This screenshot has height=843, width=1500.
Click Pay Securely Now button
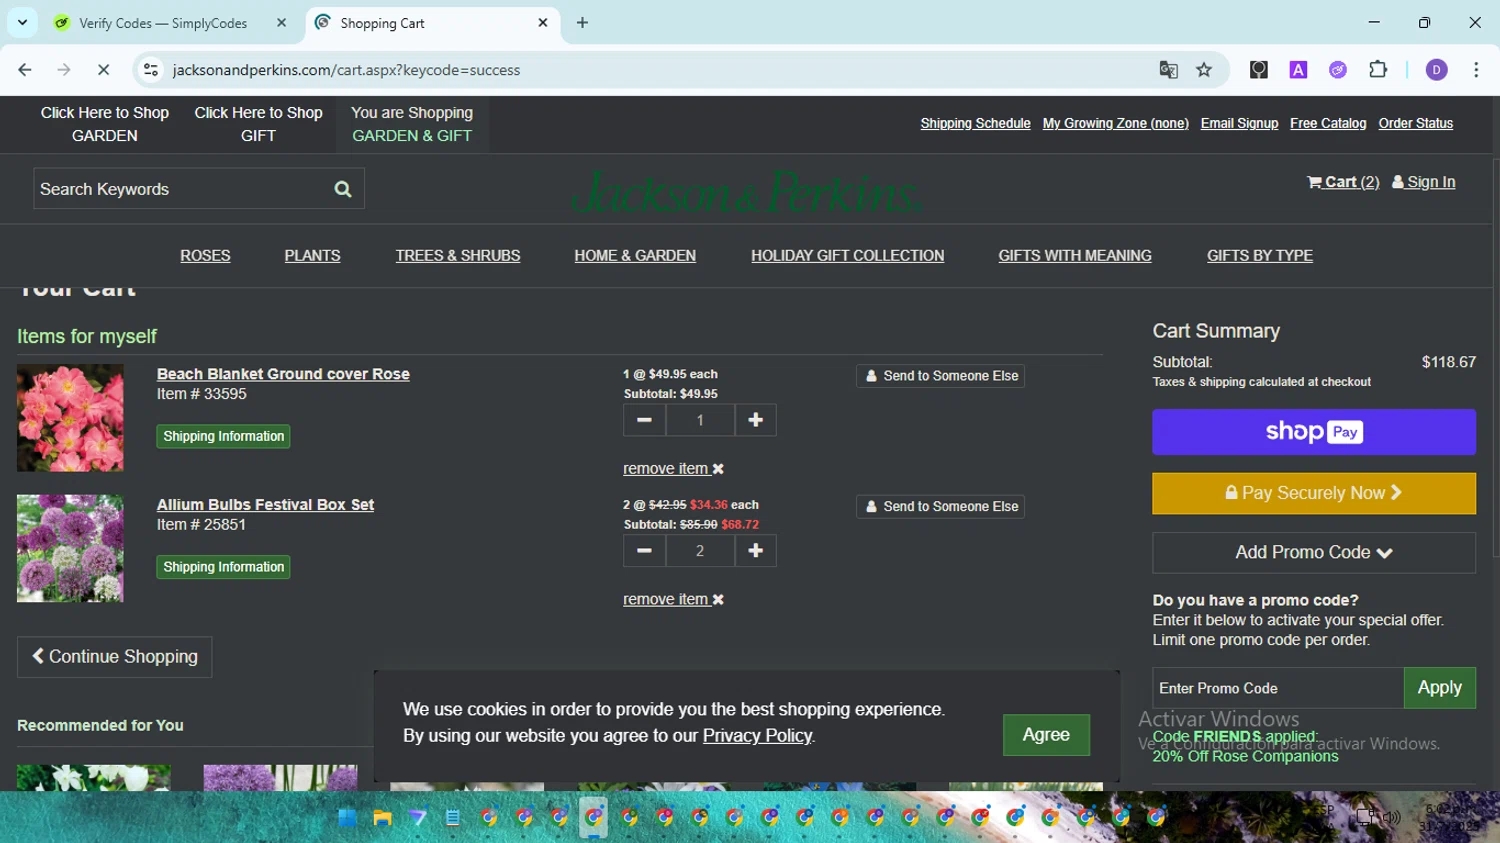1314,493
